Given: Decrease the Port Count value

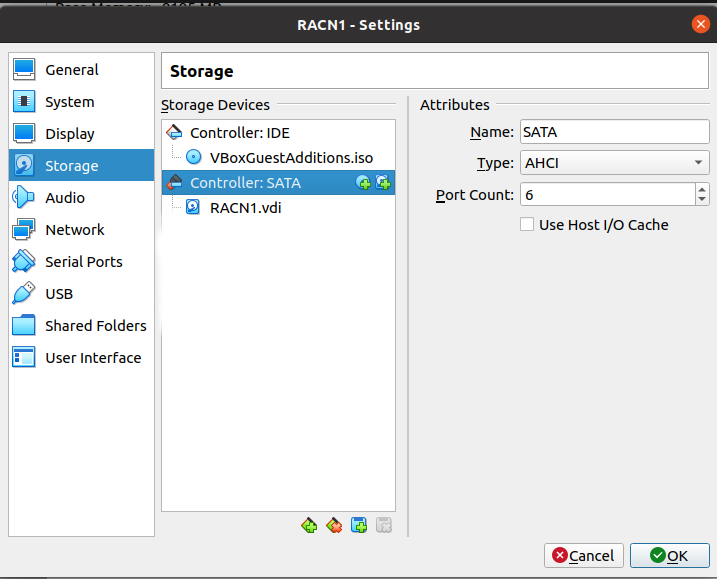Looking at the screenshot, I should (702, 200).
